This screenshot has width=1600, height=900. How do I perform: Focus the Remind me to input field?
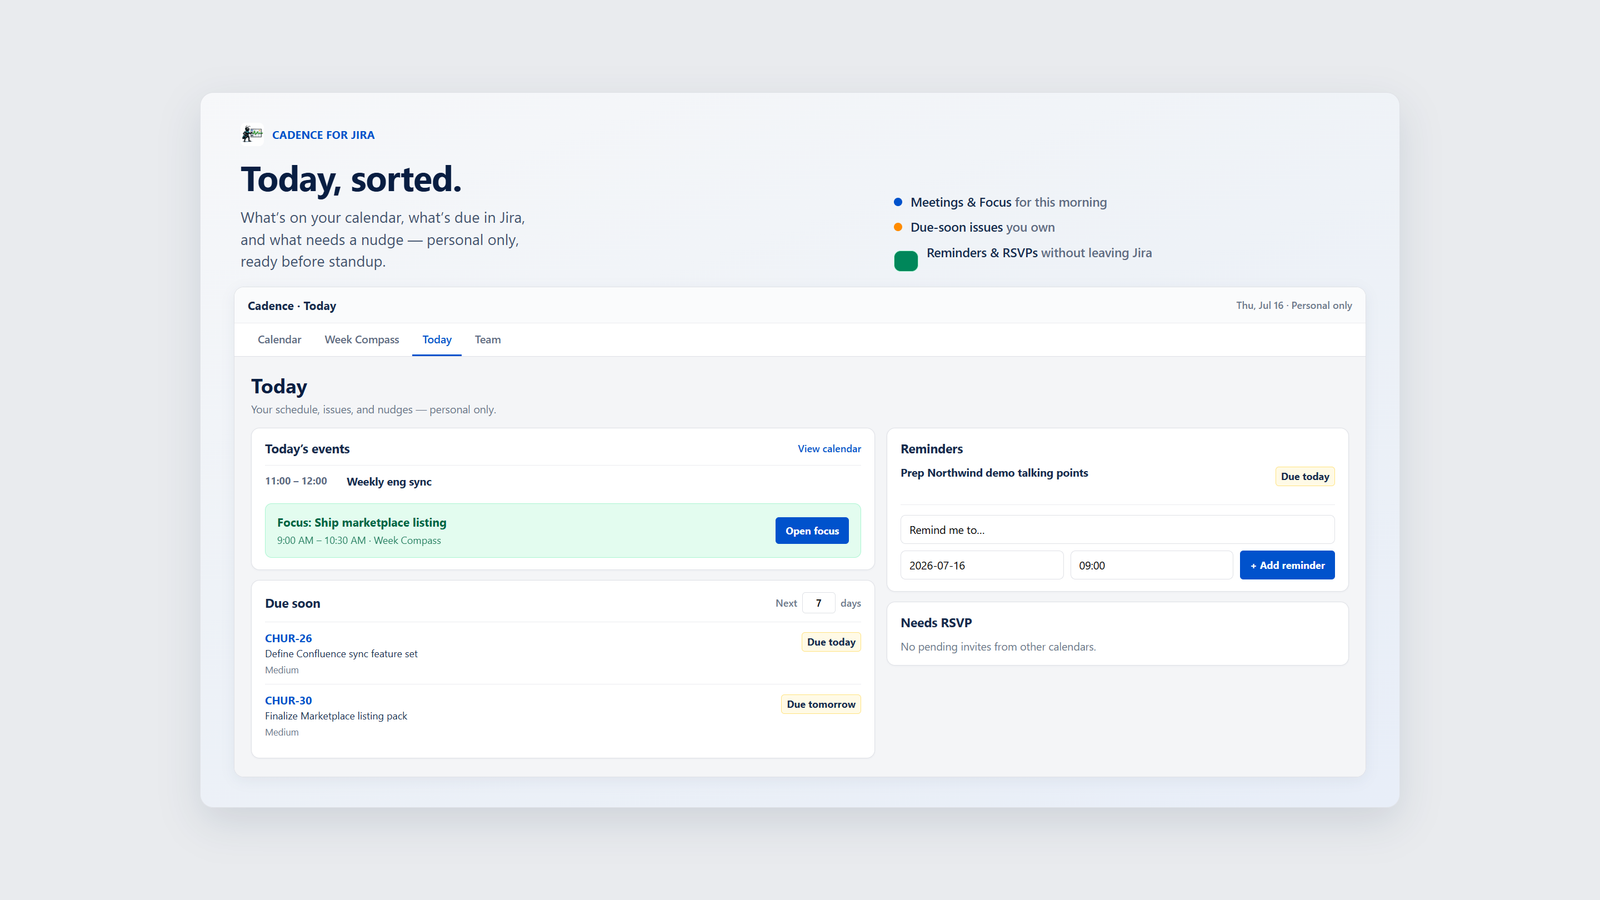(x=1117, y=530)
